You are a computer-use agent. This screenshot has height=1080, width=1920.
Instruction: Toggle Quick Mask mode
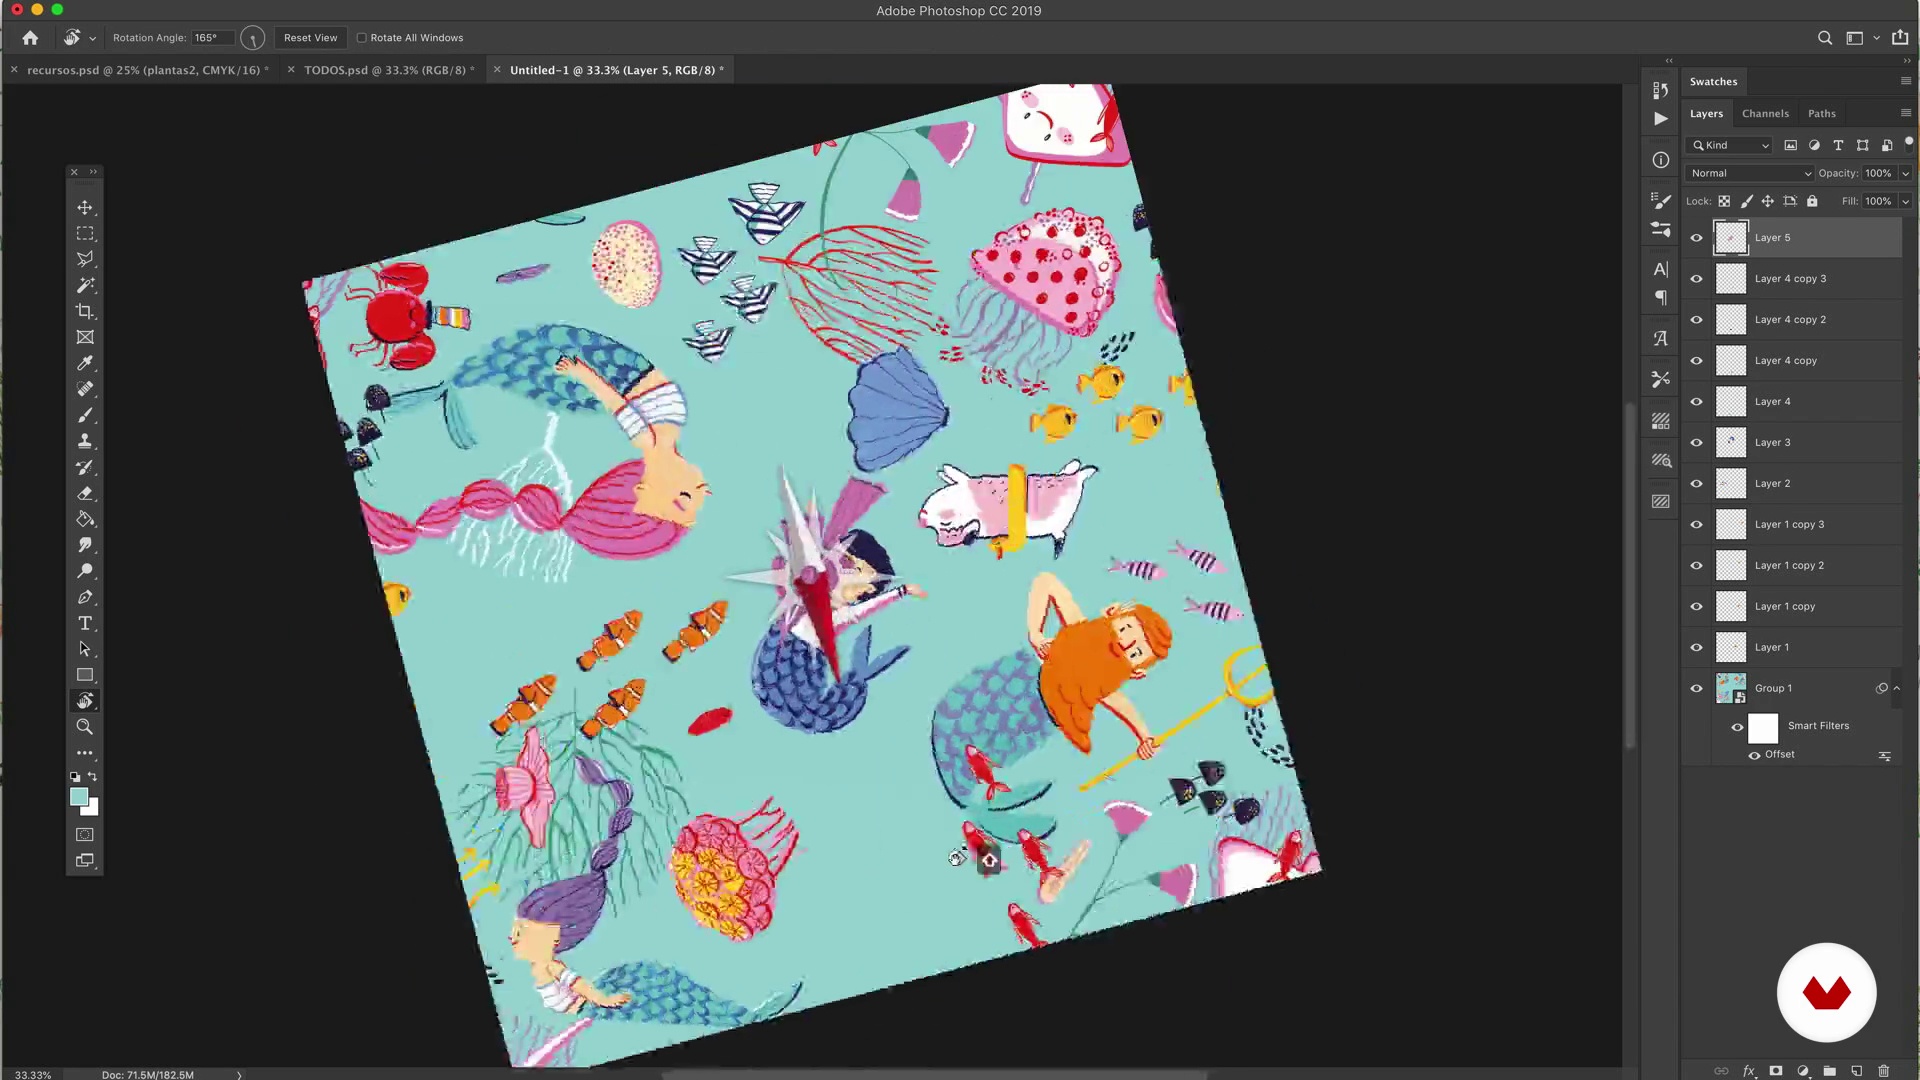(85, 834)
